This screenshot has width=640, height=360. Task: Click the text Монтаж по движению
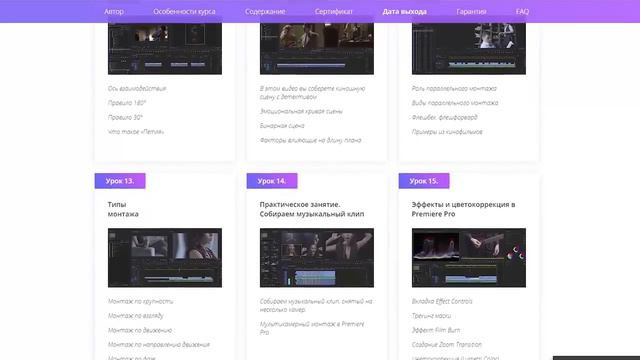[140, 330]
